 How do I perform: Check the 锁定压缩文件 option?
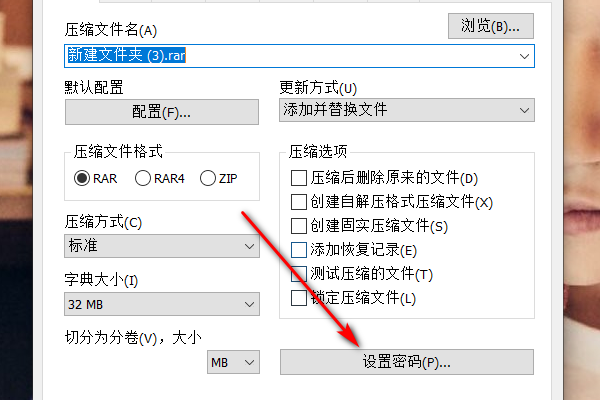pos(298,298)
